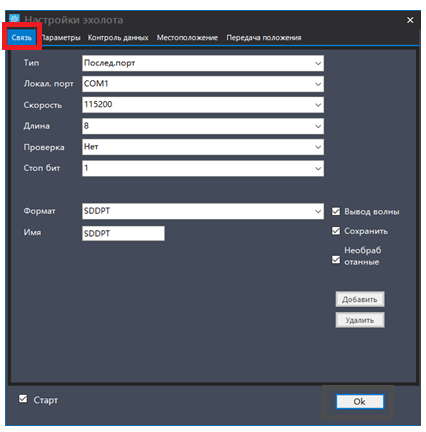Close the Настройки эхолота dialog
This screenshot has height=432, width=426.
point(410,20)
